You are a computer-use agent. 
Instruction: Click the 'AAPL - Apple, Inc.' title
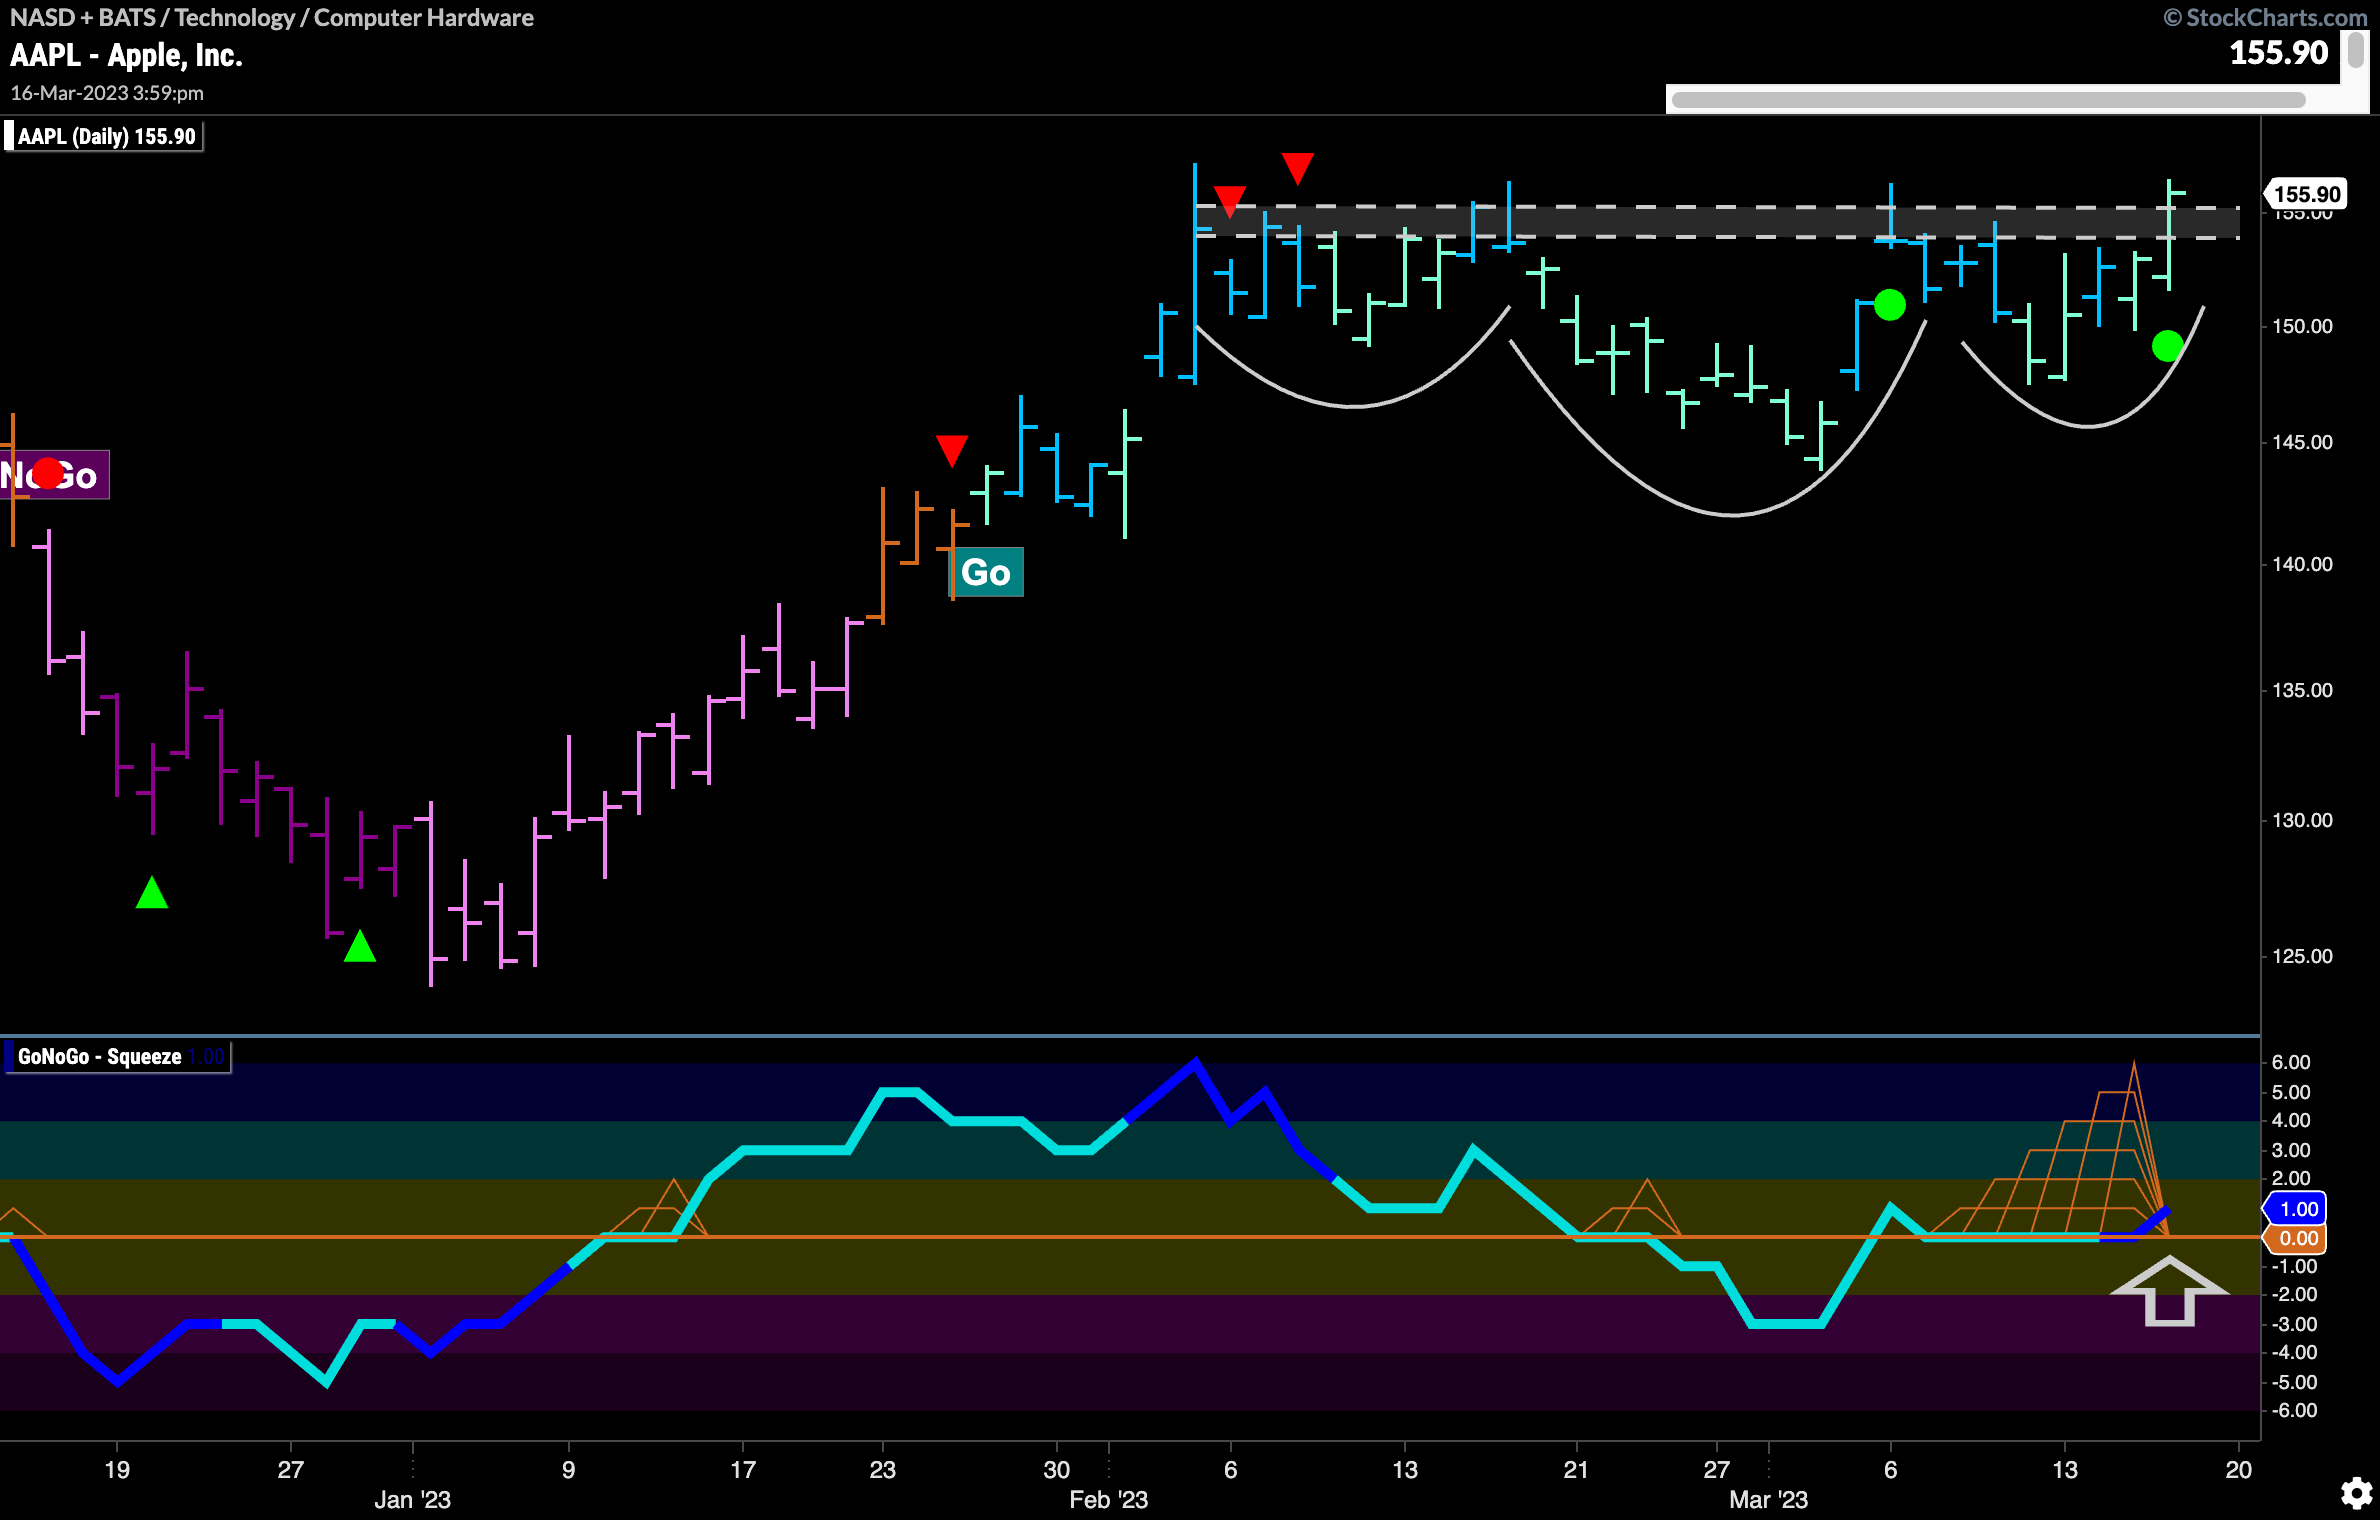pyautogui.click(x=127, y=56)
